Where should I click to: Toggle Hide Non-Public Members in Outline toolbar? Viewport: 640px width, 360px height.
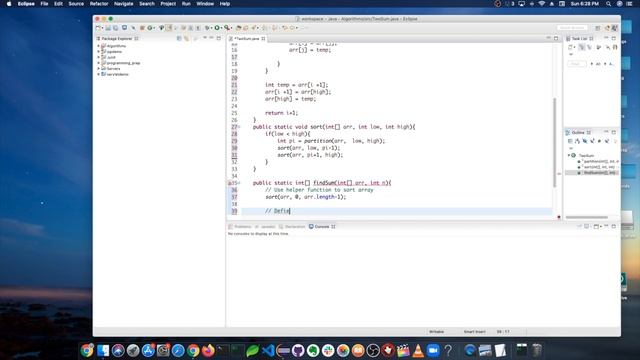click(x=600, y=141)
